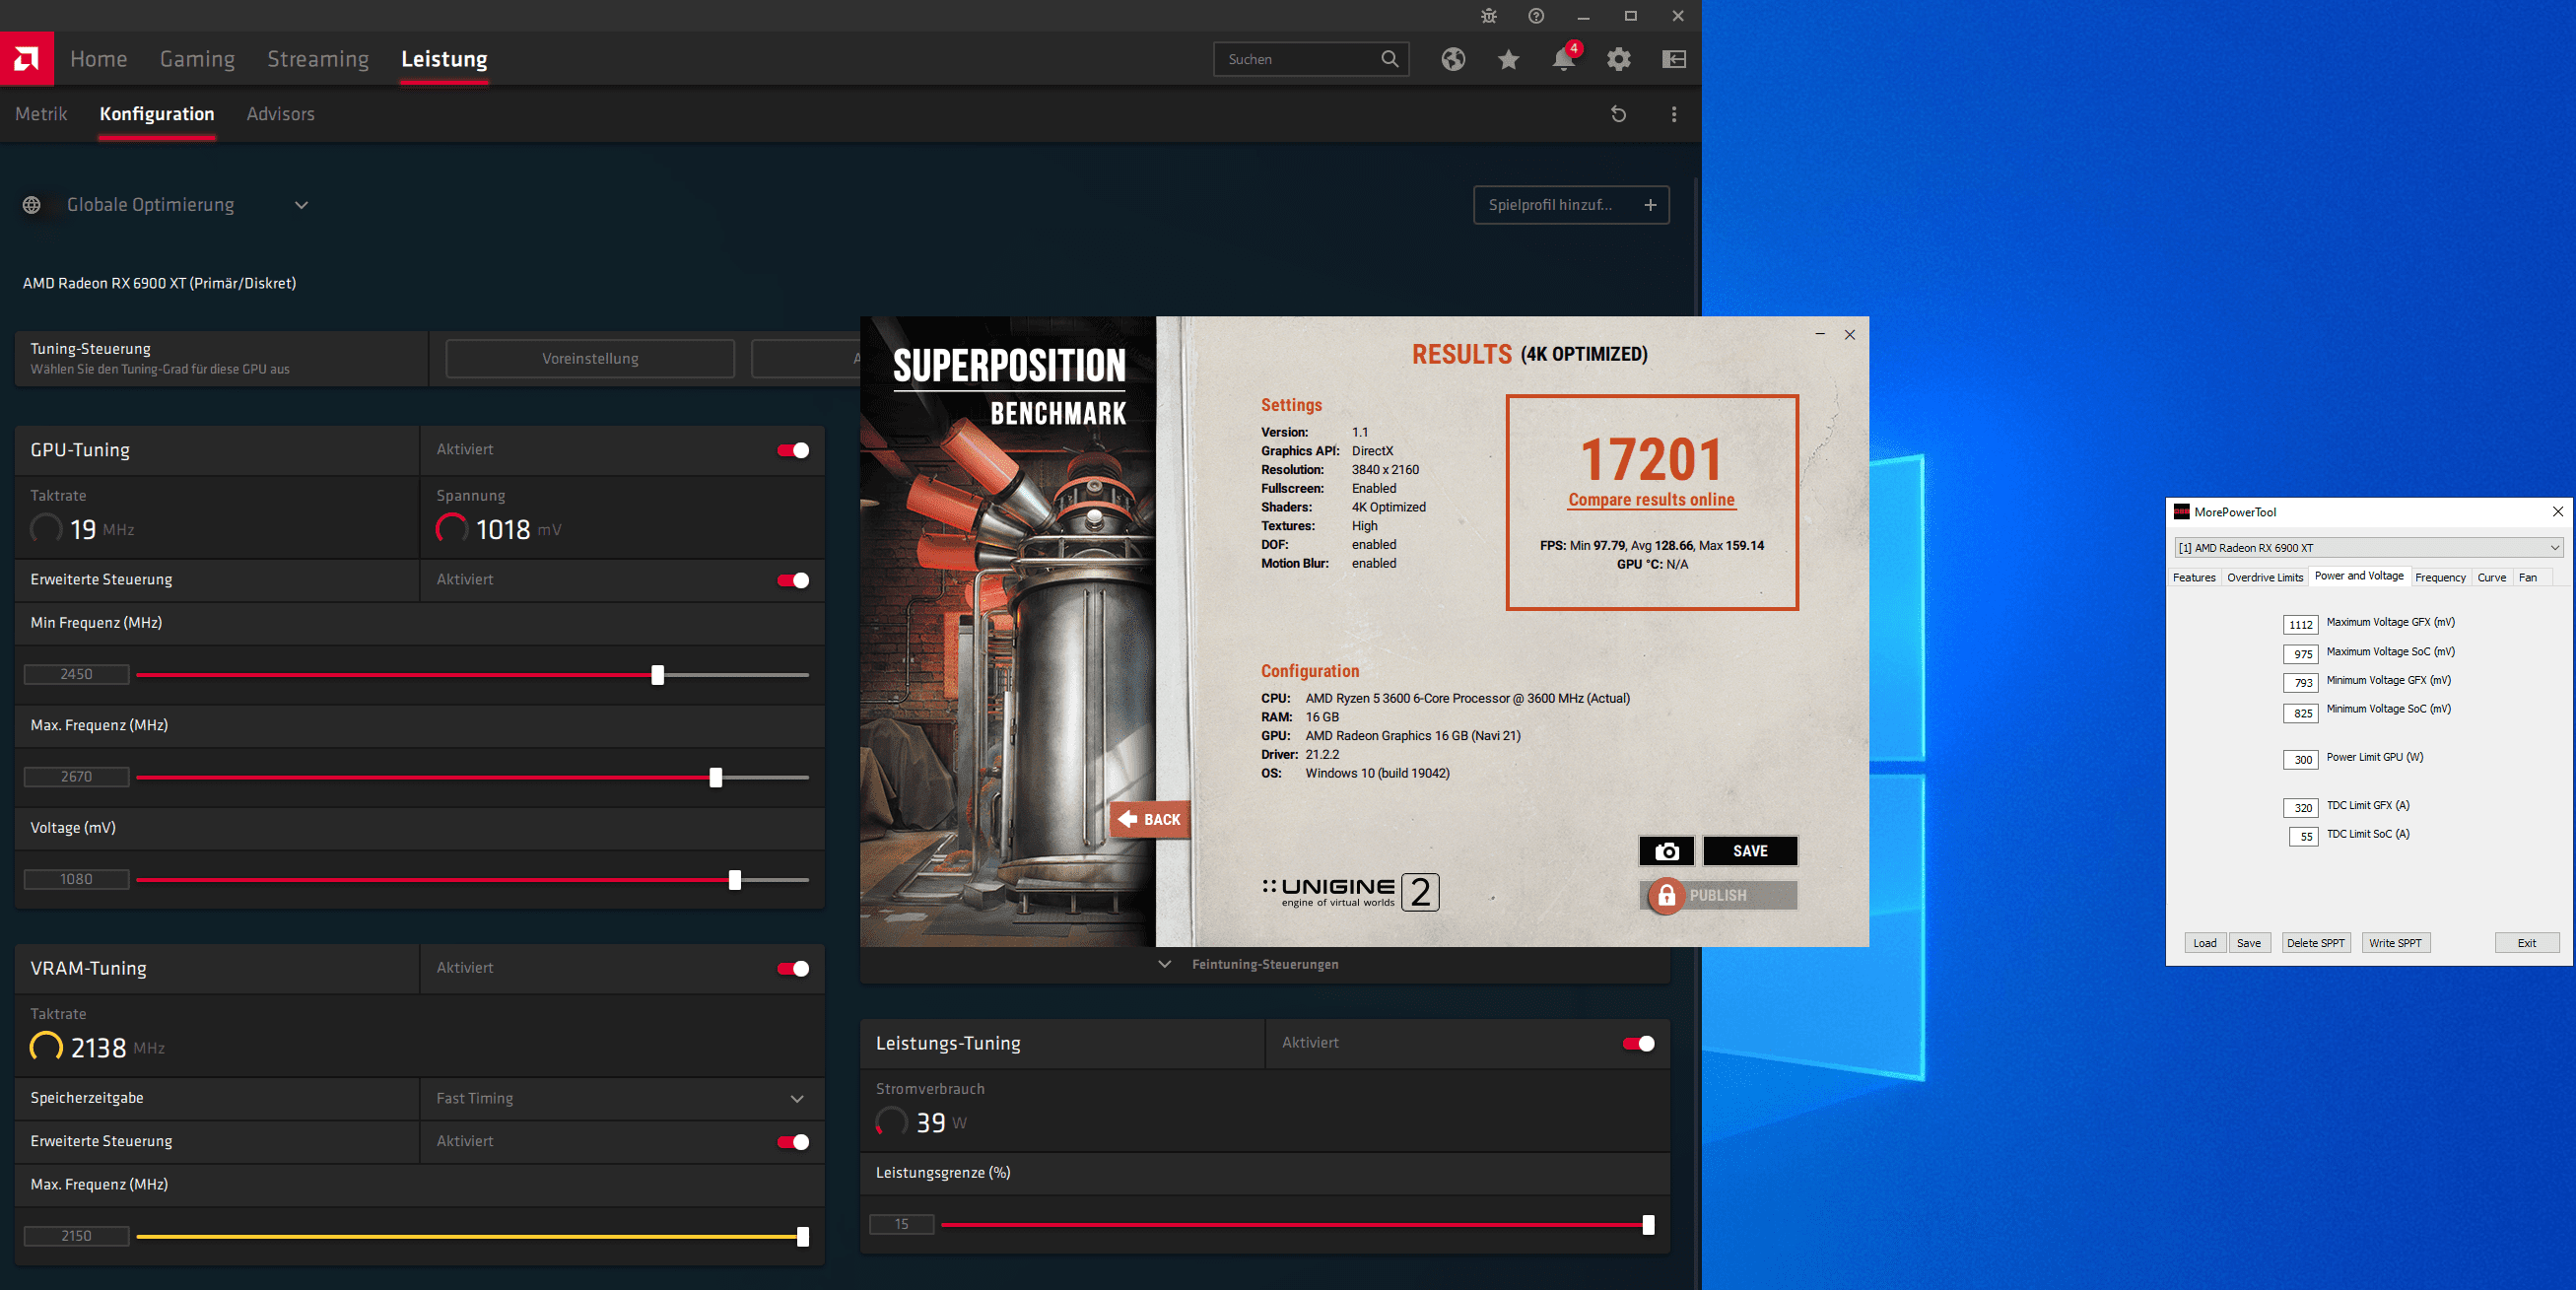The image size is (2576, 1290).
Task: Disable the Leistungs-Tuning toggle
Action: (x=1638, y=1043)
